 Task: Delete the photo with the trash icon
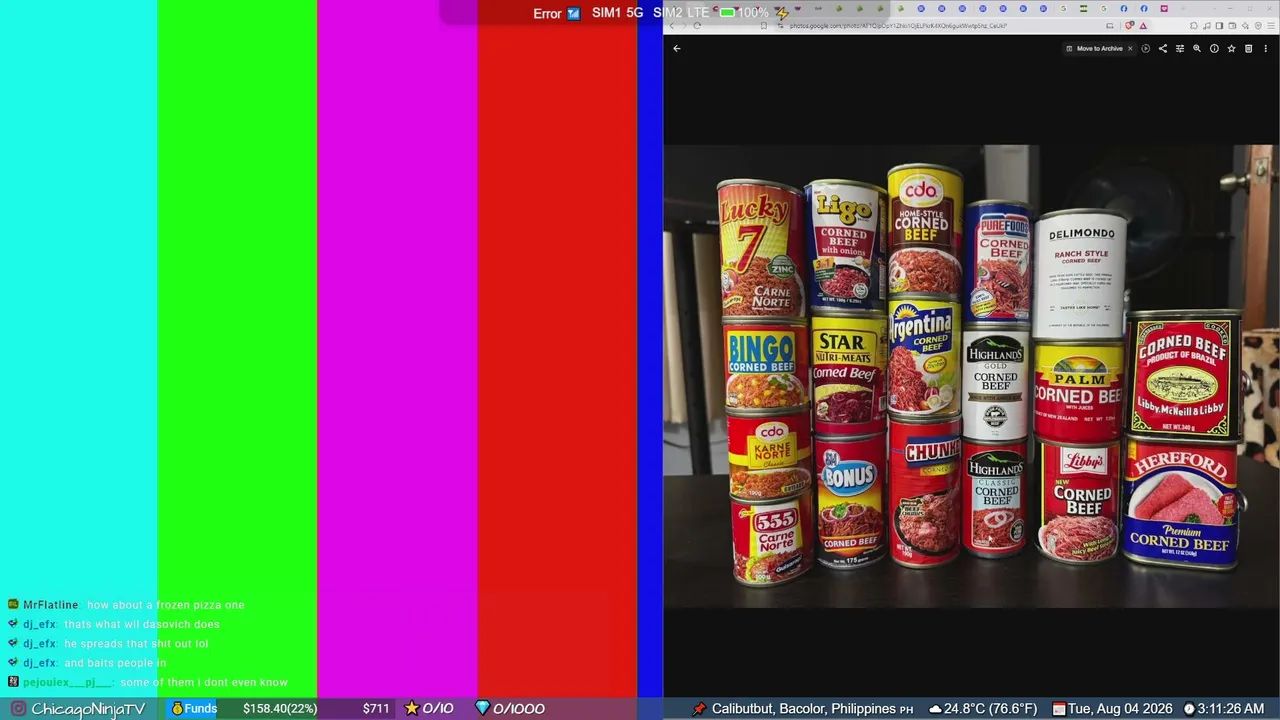point(1248,48)
